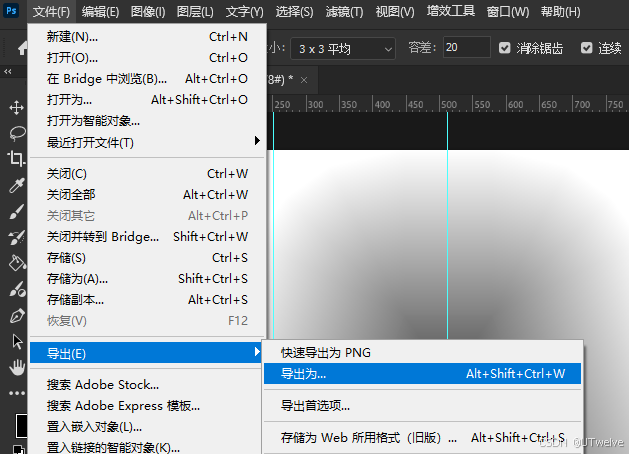Toggle the 消除锯齿 anti-alias checkbox
Image resolution: width=629 pixels, height=454 pixels.
coord(504,48)
